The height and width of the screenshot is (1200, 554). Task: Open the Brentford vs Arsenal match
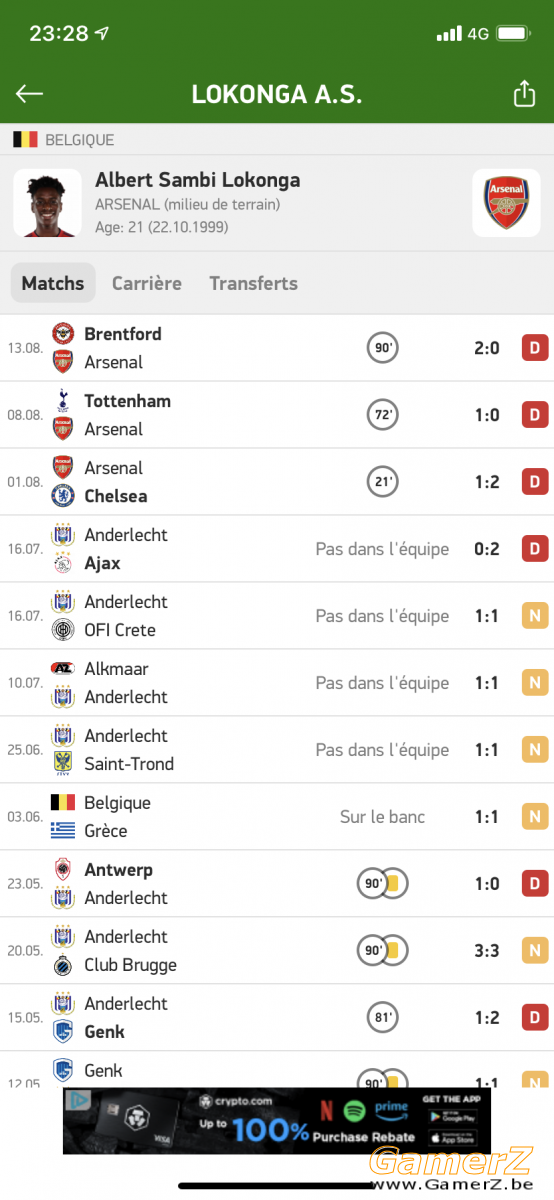pyautogui.click(x=277, y=348)
